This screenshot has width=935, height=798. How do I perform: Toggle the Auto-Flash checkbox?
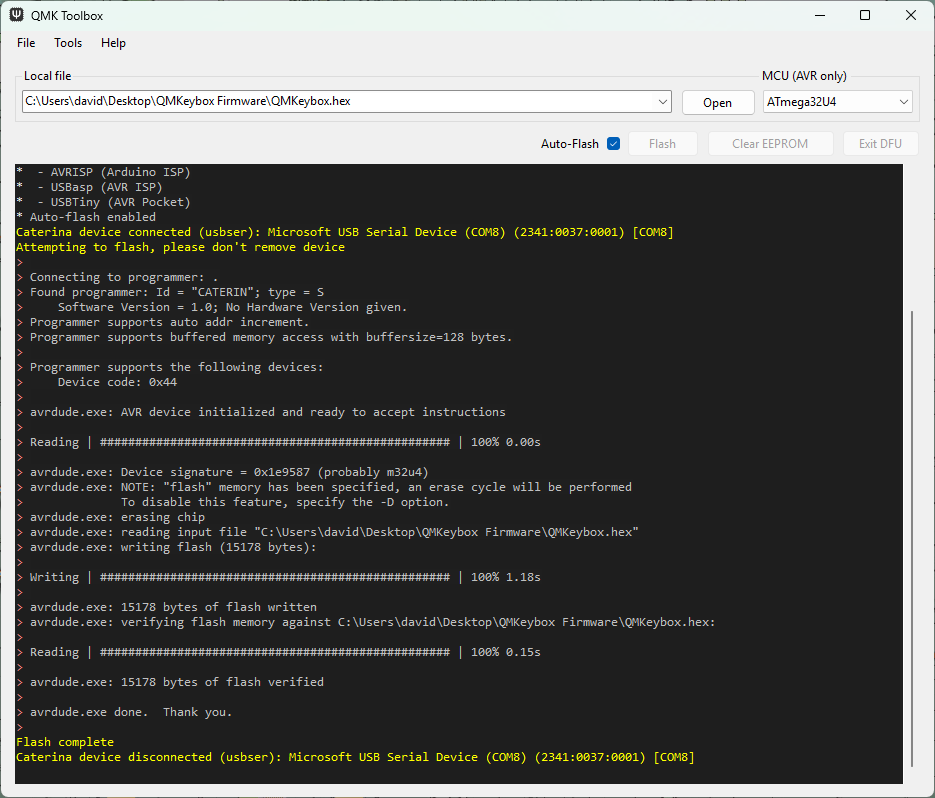[x=614, y=144]
